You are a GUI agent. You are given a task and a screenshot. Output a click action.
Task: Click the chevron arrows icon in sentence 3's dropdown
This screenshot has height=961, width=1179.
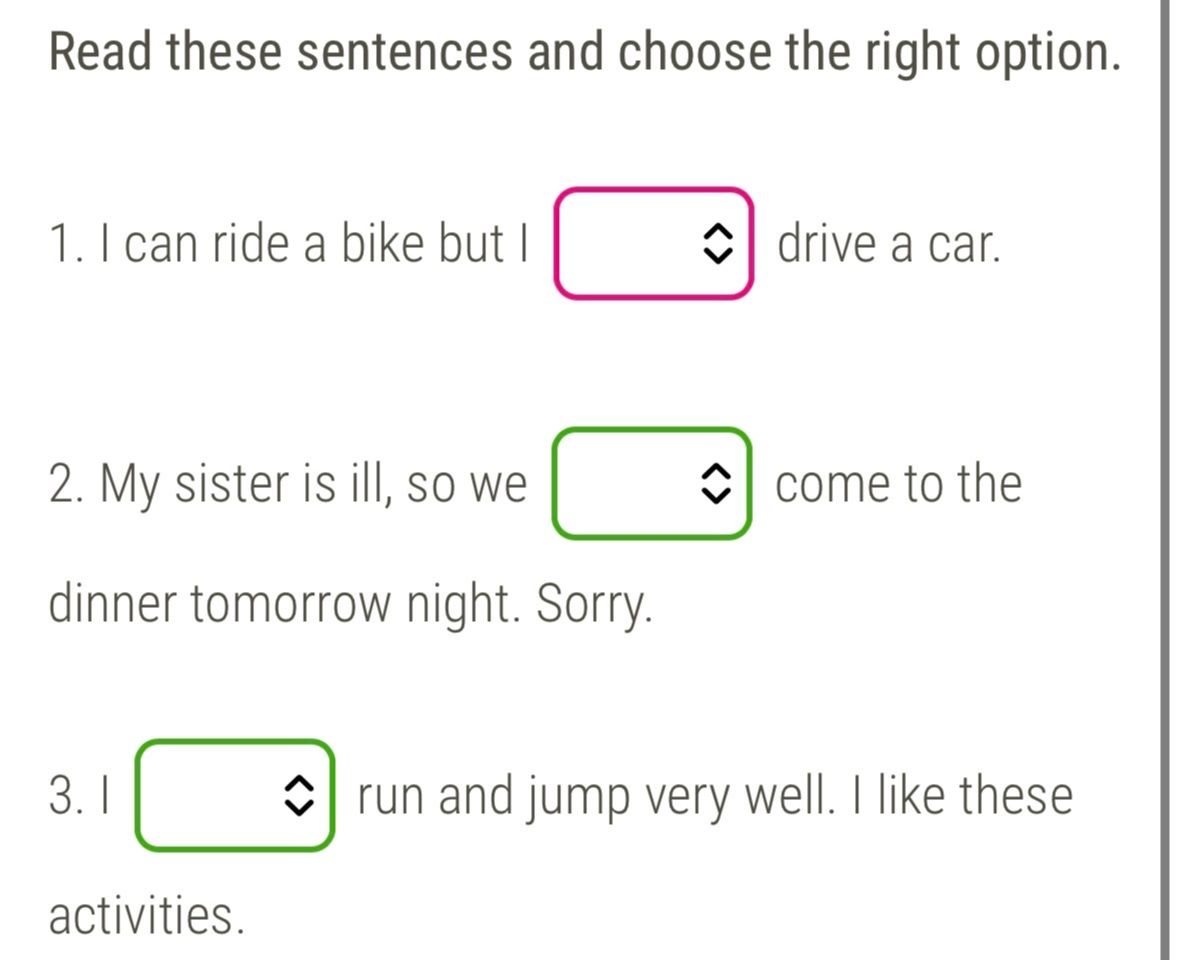point(299,795)
